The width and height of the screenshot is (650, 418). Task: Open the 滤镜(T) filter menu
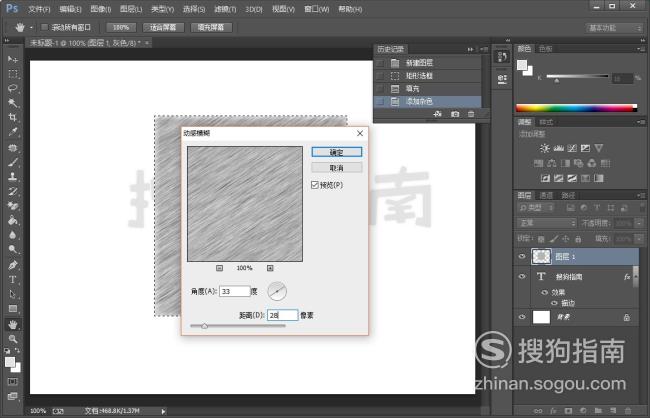click(225, 9)
